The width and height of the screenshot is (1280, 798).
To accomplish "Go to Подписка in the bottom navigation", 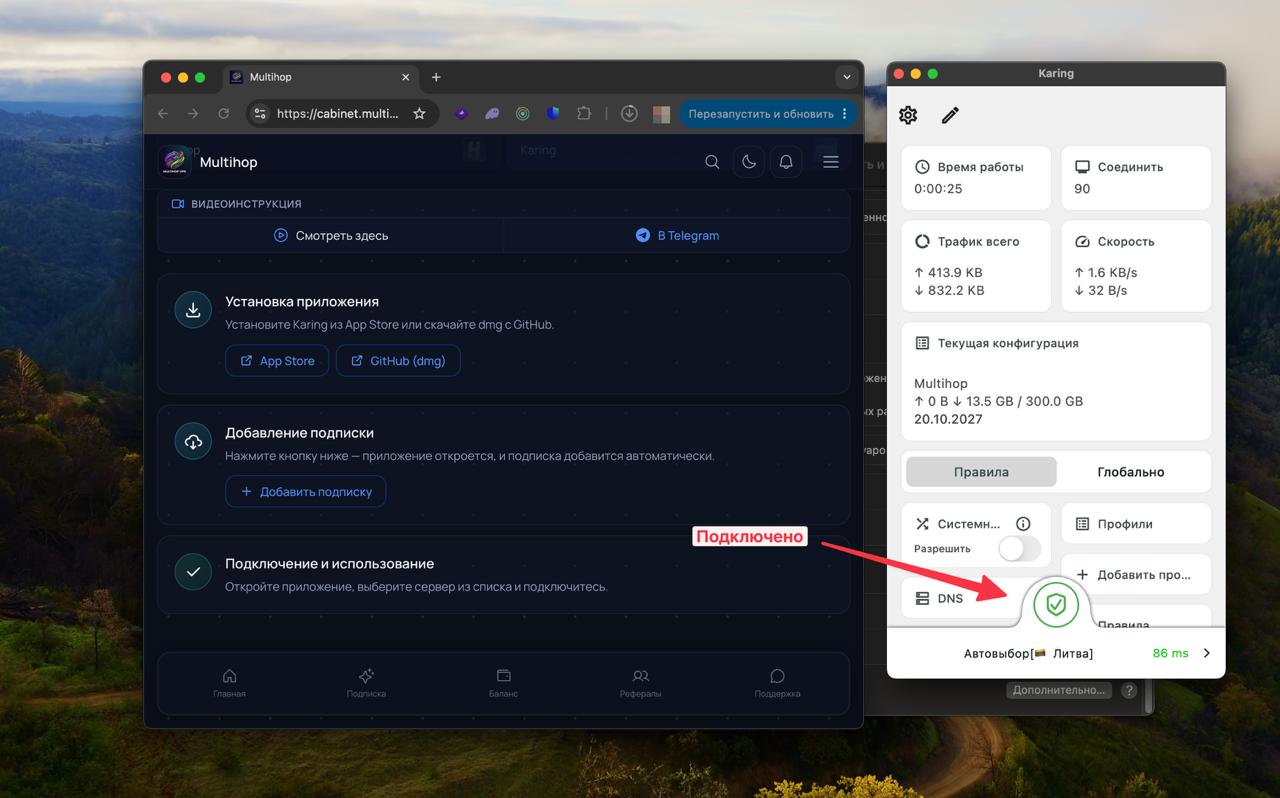I will pyautogui.click(x=366, y=684).
